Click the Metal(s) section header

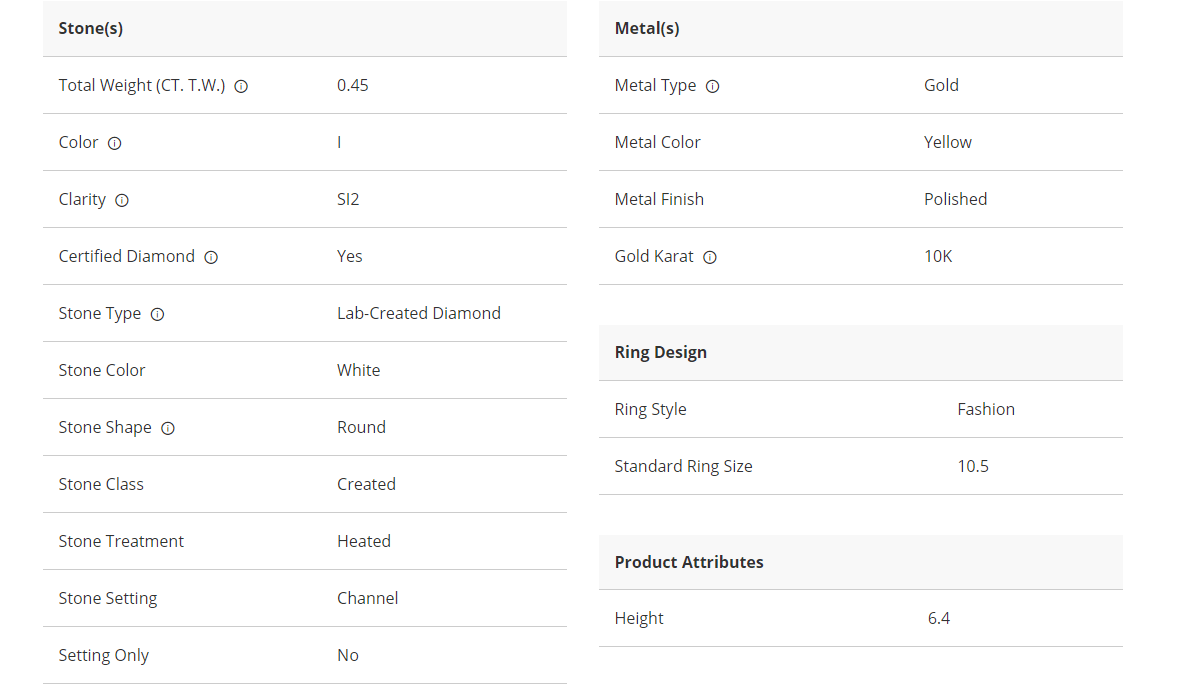pos(647,28)
